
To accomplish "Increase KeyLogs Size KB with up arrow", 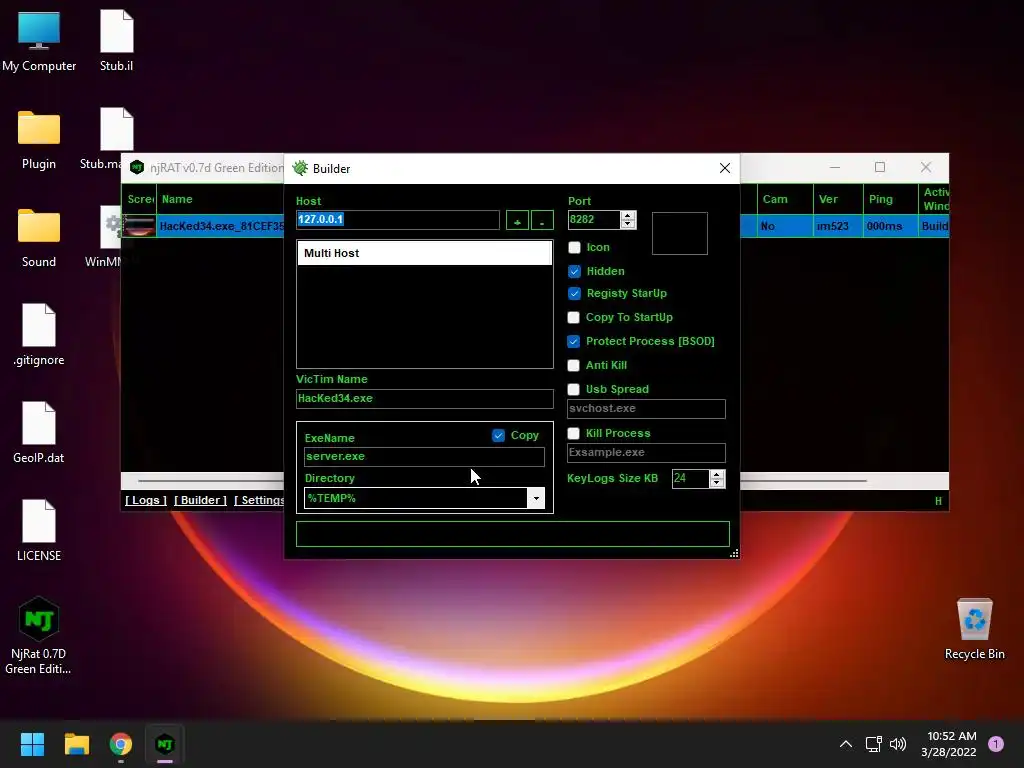I will click(x=717, y=474).
